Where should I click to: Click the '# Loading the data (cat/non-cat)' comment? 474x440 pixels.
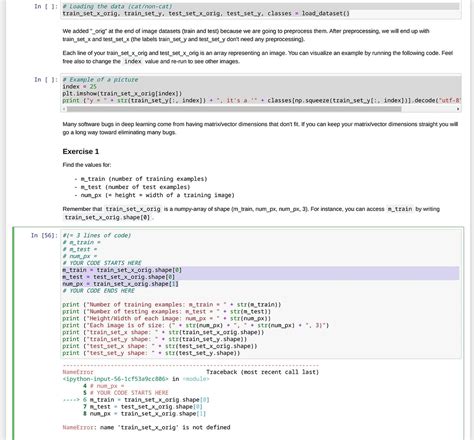point(118,6)
